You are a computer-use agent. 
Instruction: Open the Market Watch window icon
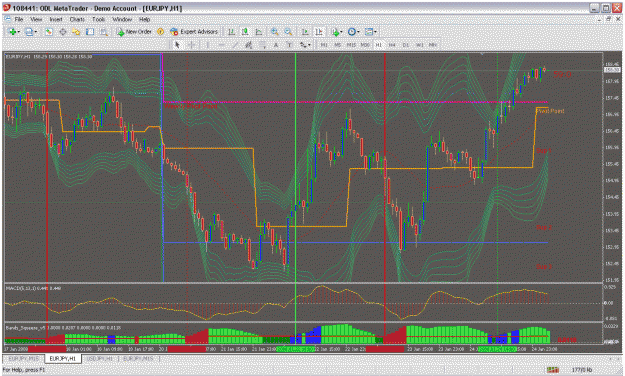coord(49,32)
